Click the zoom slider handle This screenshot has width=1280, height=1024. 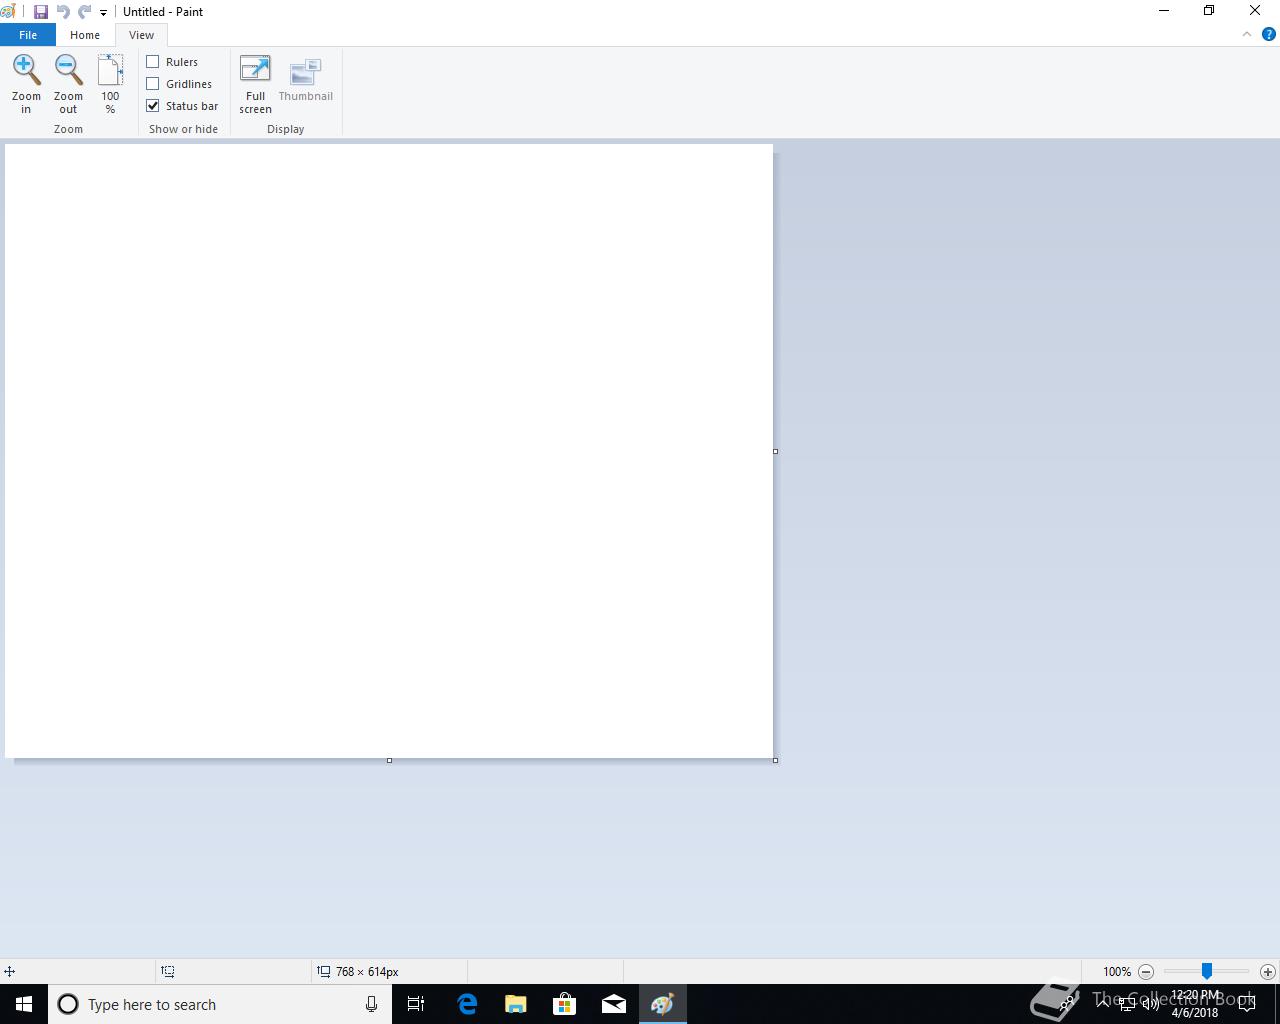(x=1207, y=971)
